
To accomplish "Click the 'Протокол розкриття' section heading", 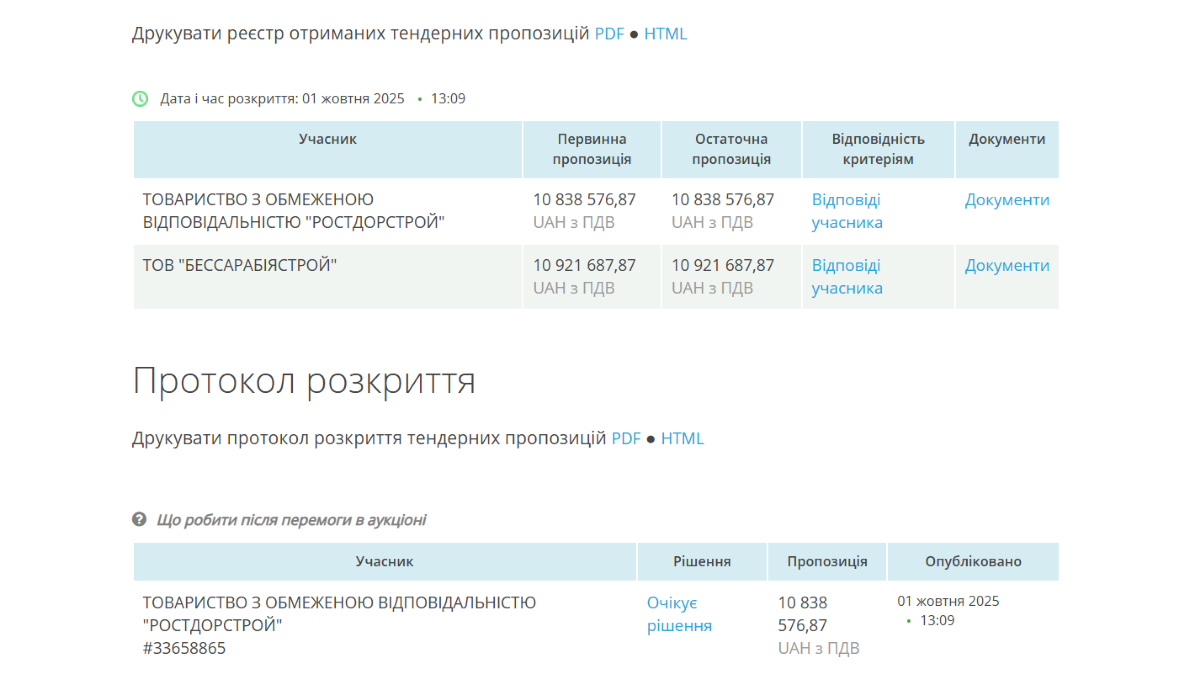I will coord(304,381).
